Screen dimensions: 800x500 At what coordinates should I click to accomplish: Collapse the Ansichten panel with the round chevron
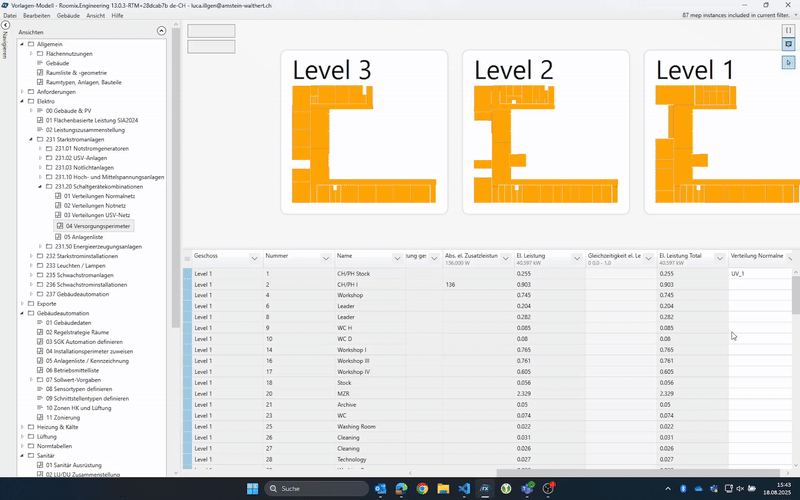(x=162, y=32)
